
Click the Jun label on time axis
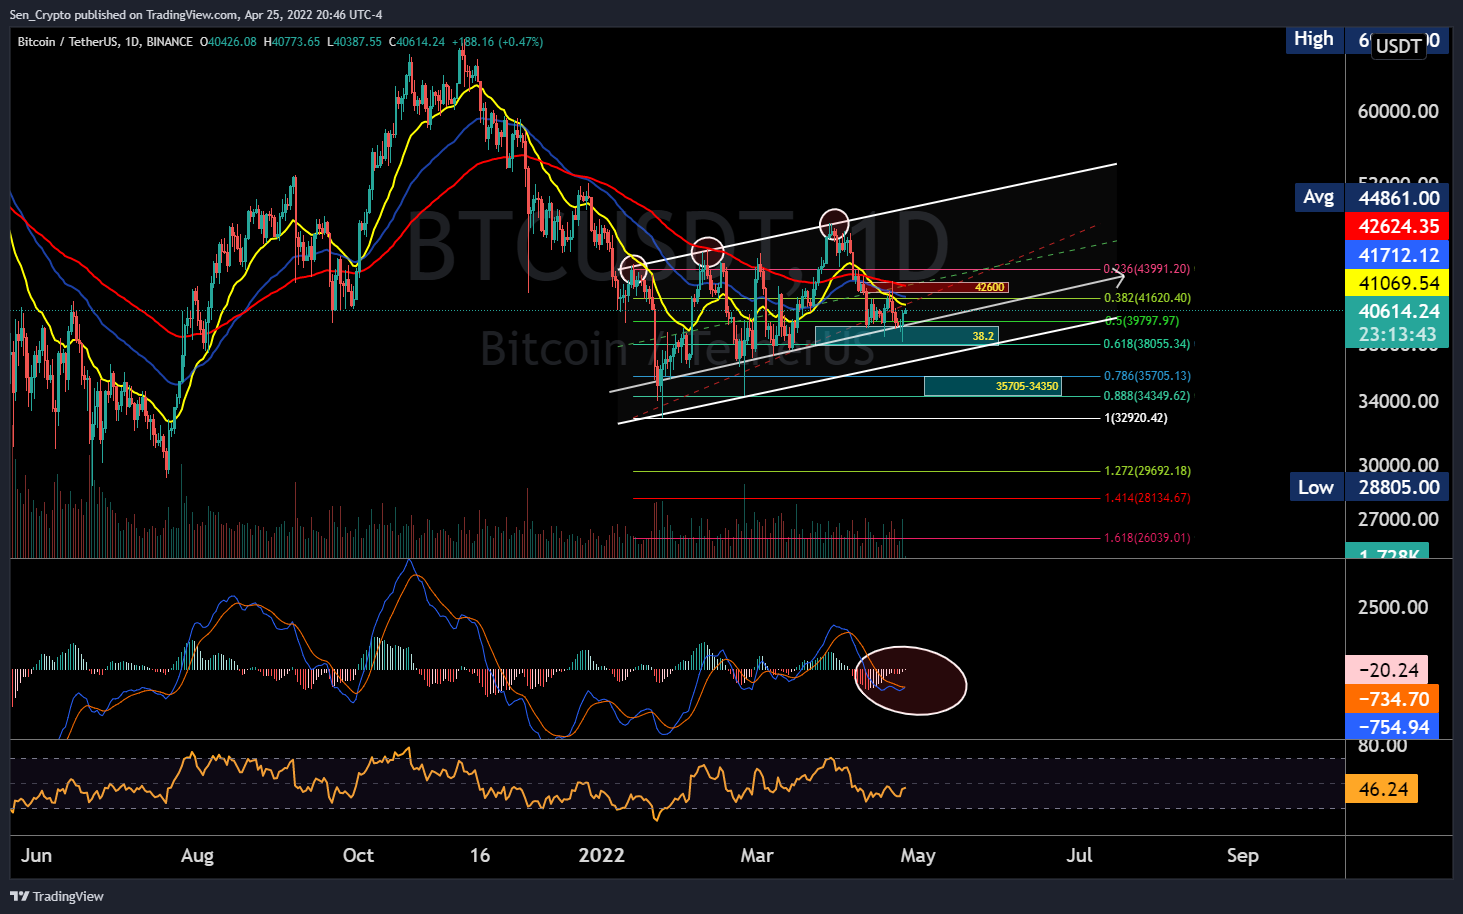point(36,855)
